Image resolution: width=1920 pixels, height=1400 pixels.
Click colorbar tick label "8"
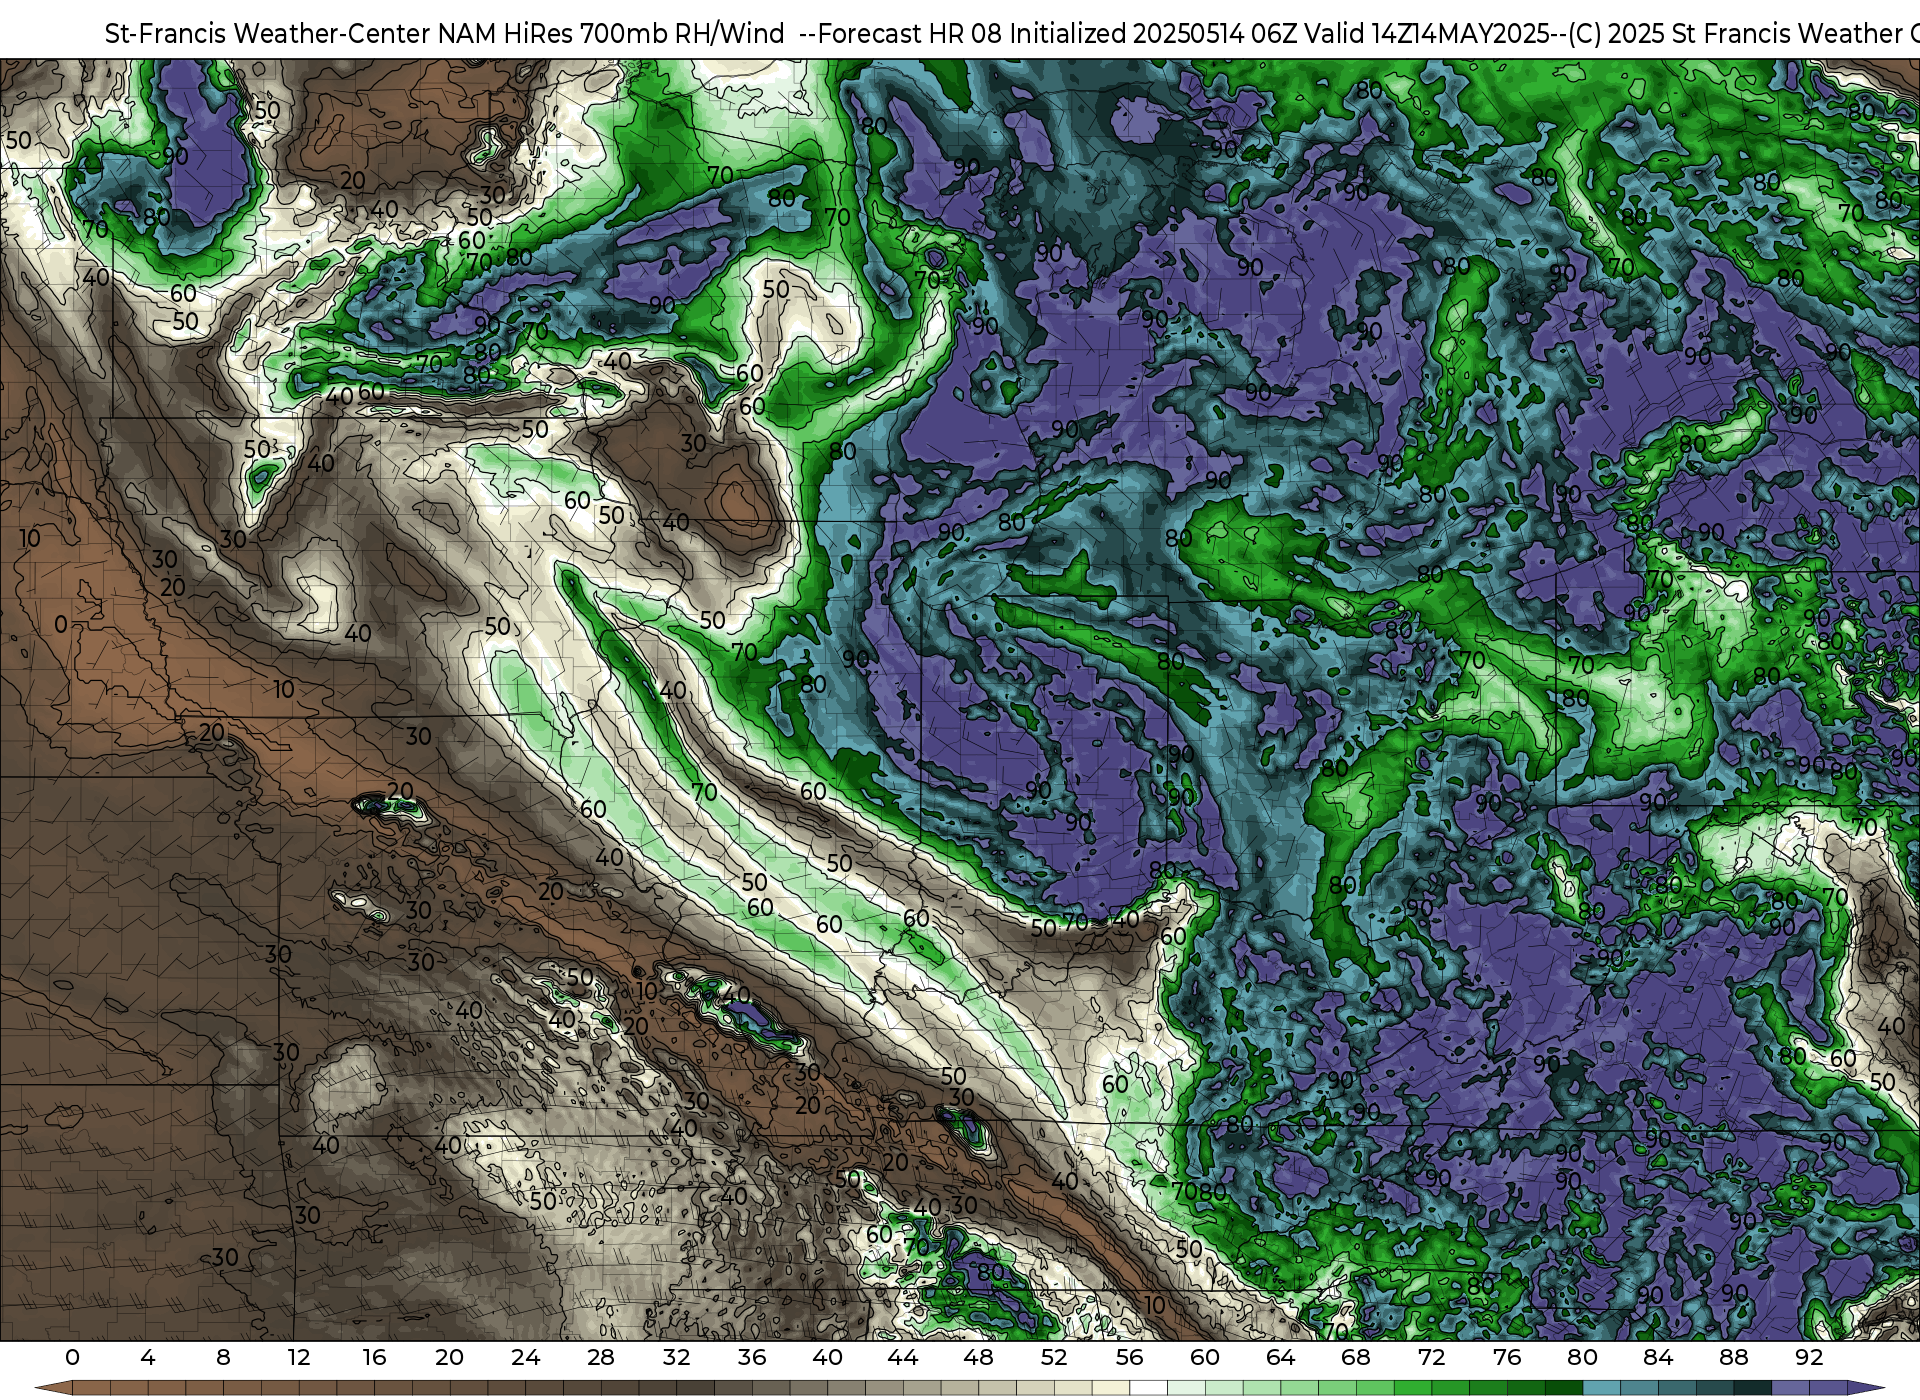pos(223,1358)
